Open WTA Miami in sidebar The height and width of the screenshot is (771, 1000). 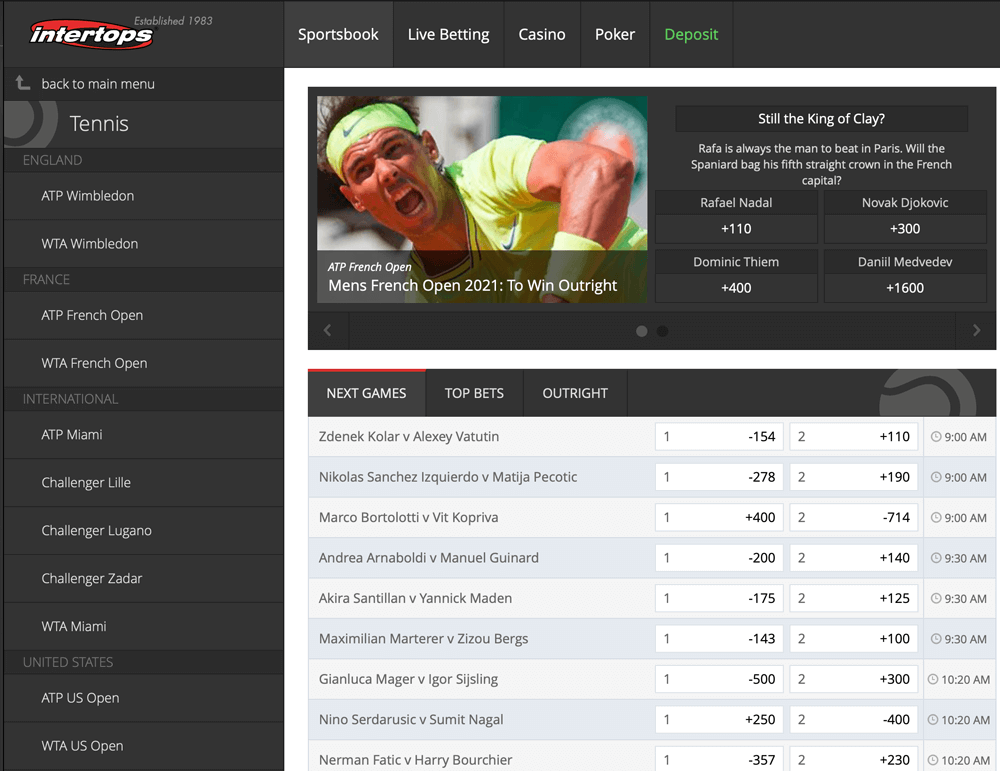click(x=143, y=626)
